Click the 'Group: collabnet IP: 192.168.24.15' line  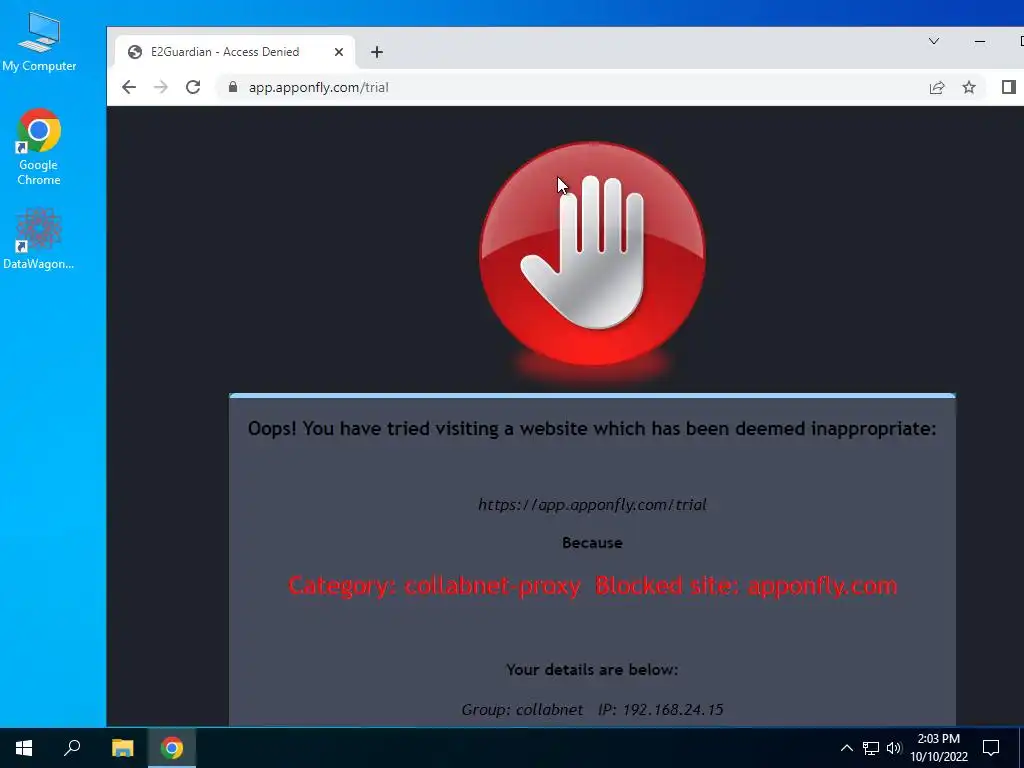[592, 710]
